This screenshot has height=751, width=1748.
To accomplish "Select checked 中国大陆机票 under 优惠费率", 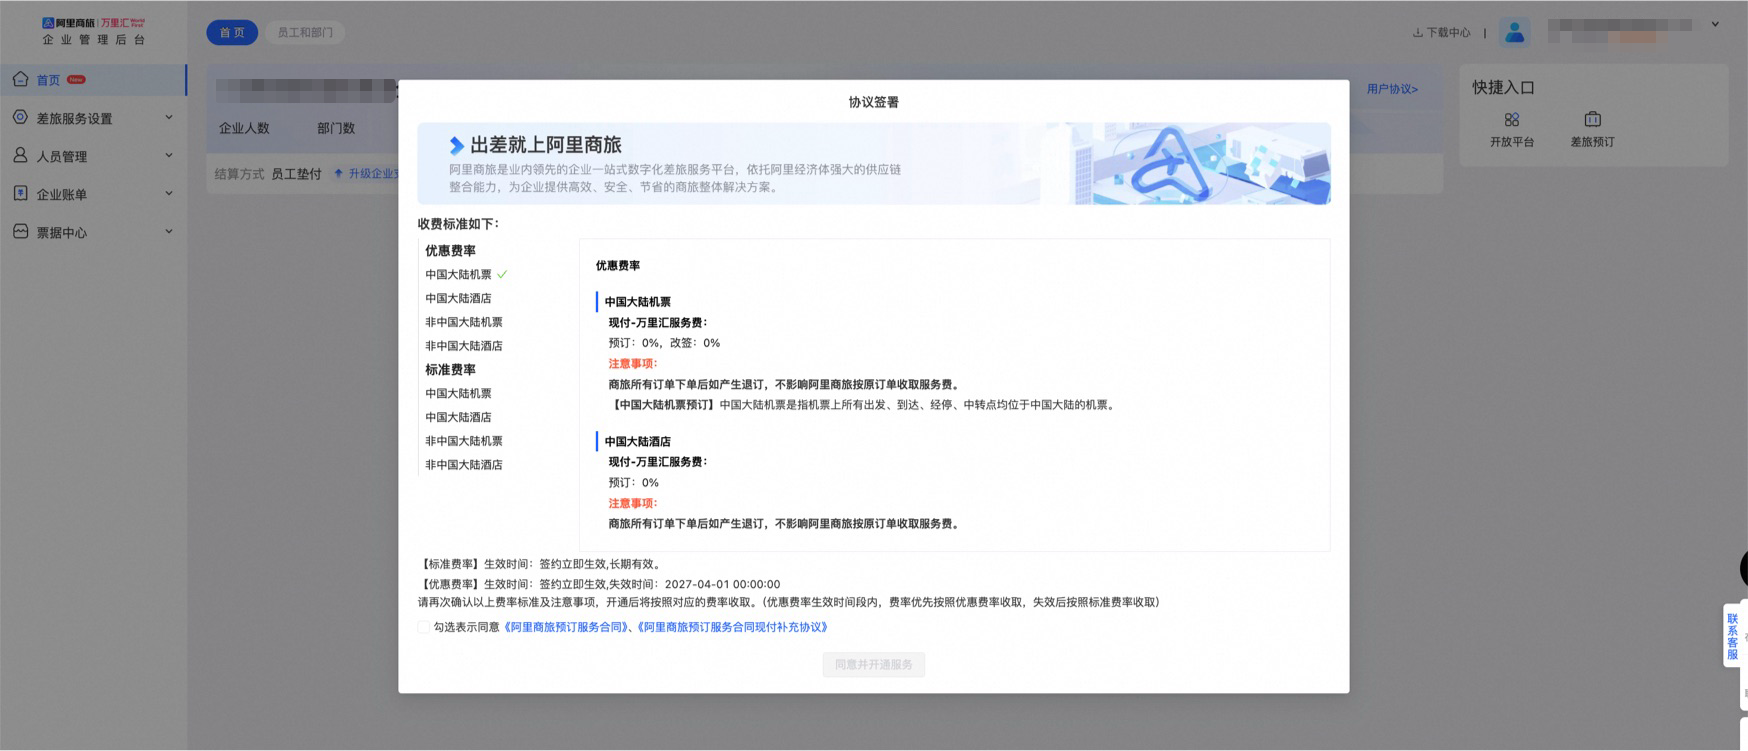I will (458, 274).
